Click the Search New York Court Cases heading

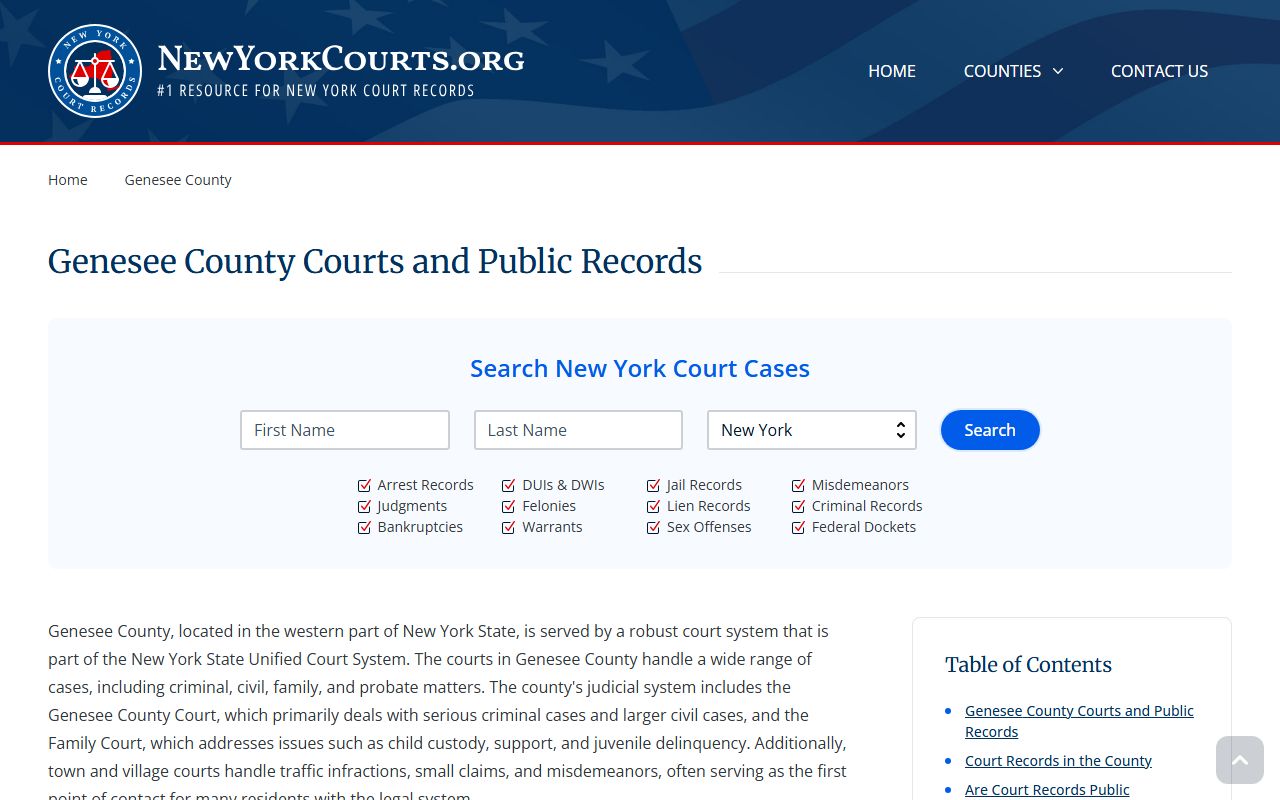[x=640, y=368]
